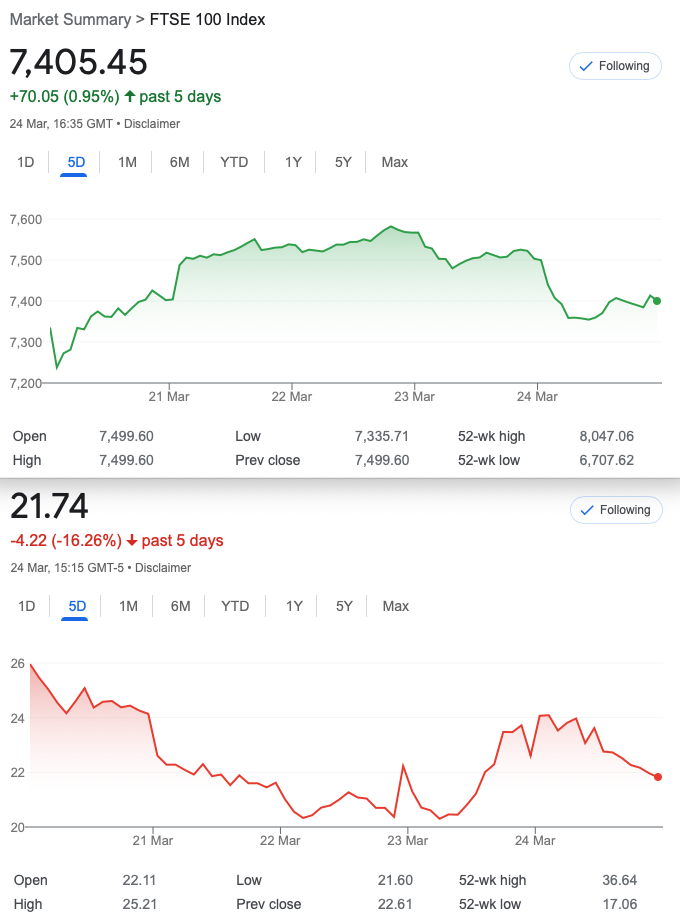Viewport: 680px width, 918px height.
Task: Select 5D tab on FTSE 100 chart
Action: [76, 162]
